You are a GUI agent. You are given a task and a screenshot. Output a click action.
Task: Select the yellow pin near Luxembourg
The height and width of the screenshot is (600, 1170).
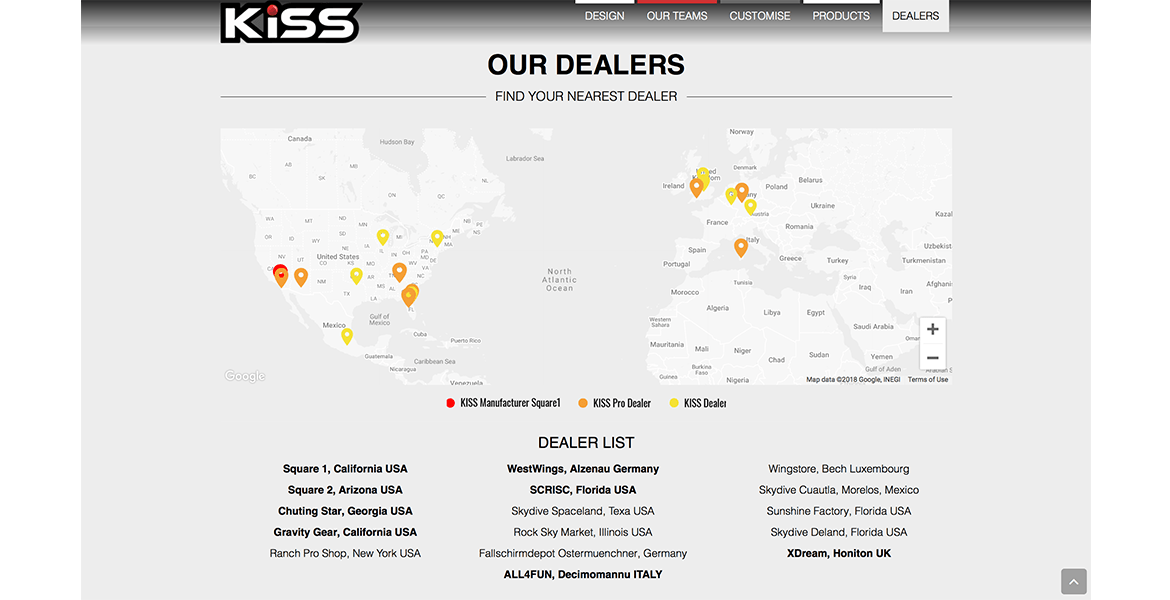[x=731, y=196]
